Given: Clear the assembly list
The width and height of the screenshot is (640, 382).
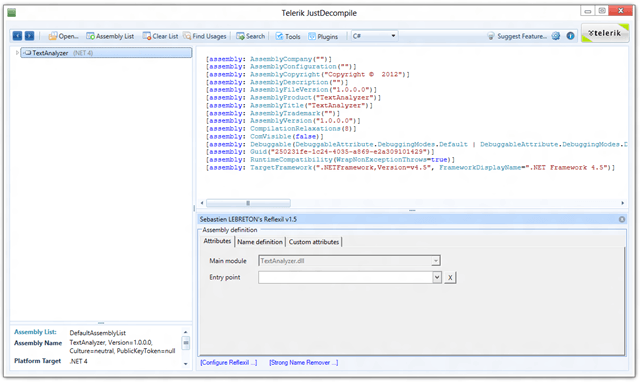Looking at the screenshot, I should [x=160, y=36].
